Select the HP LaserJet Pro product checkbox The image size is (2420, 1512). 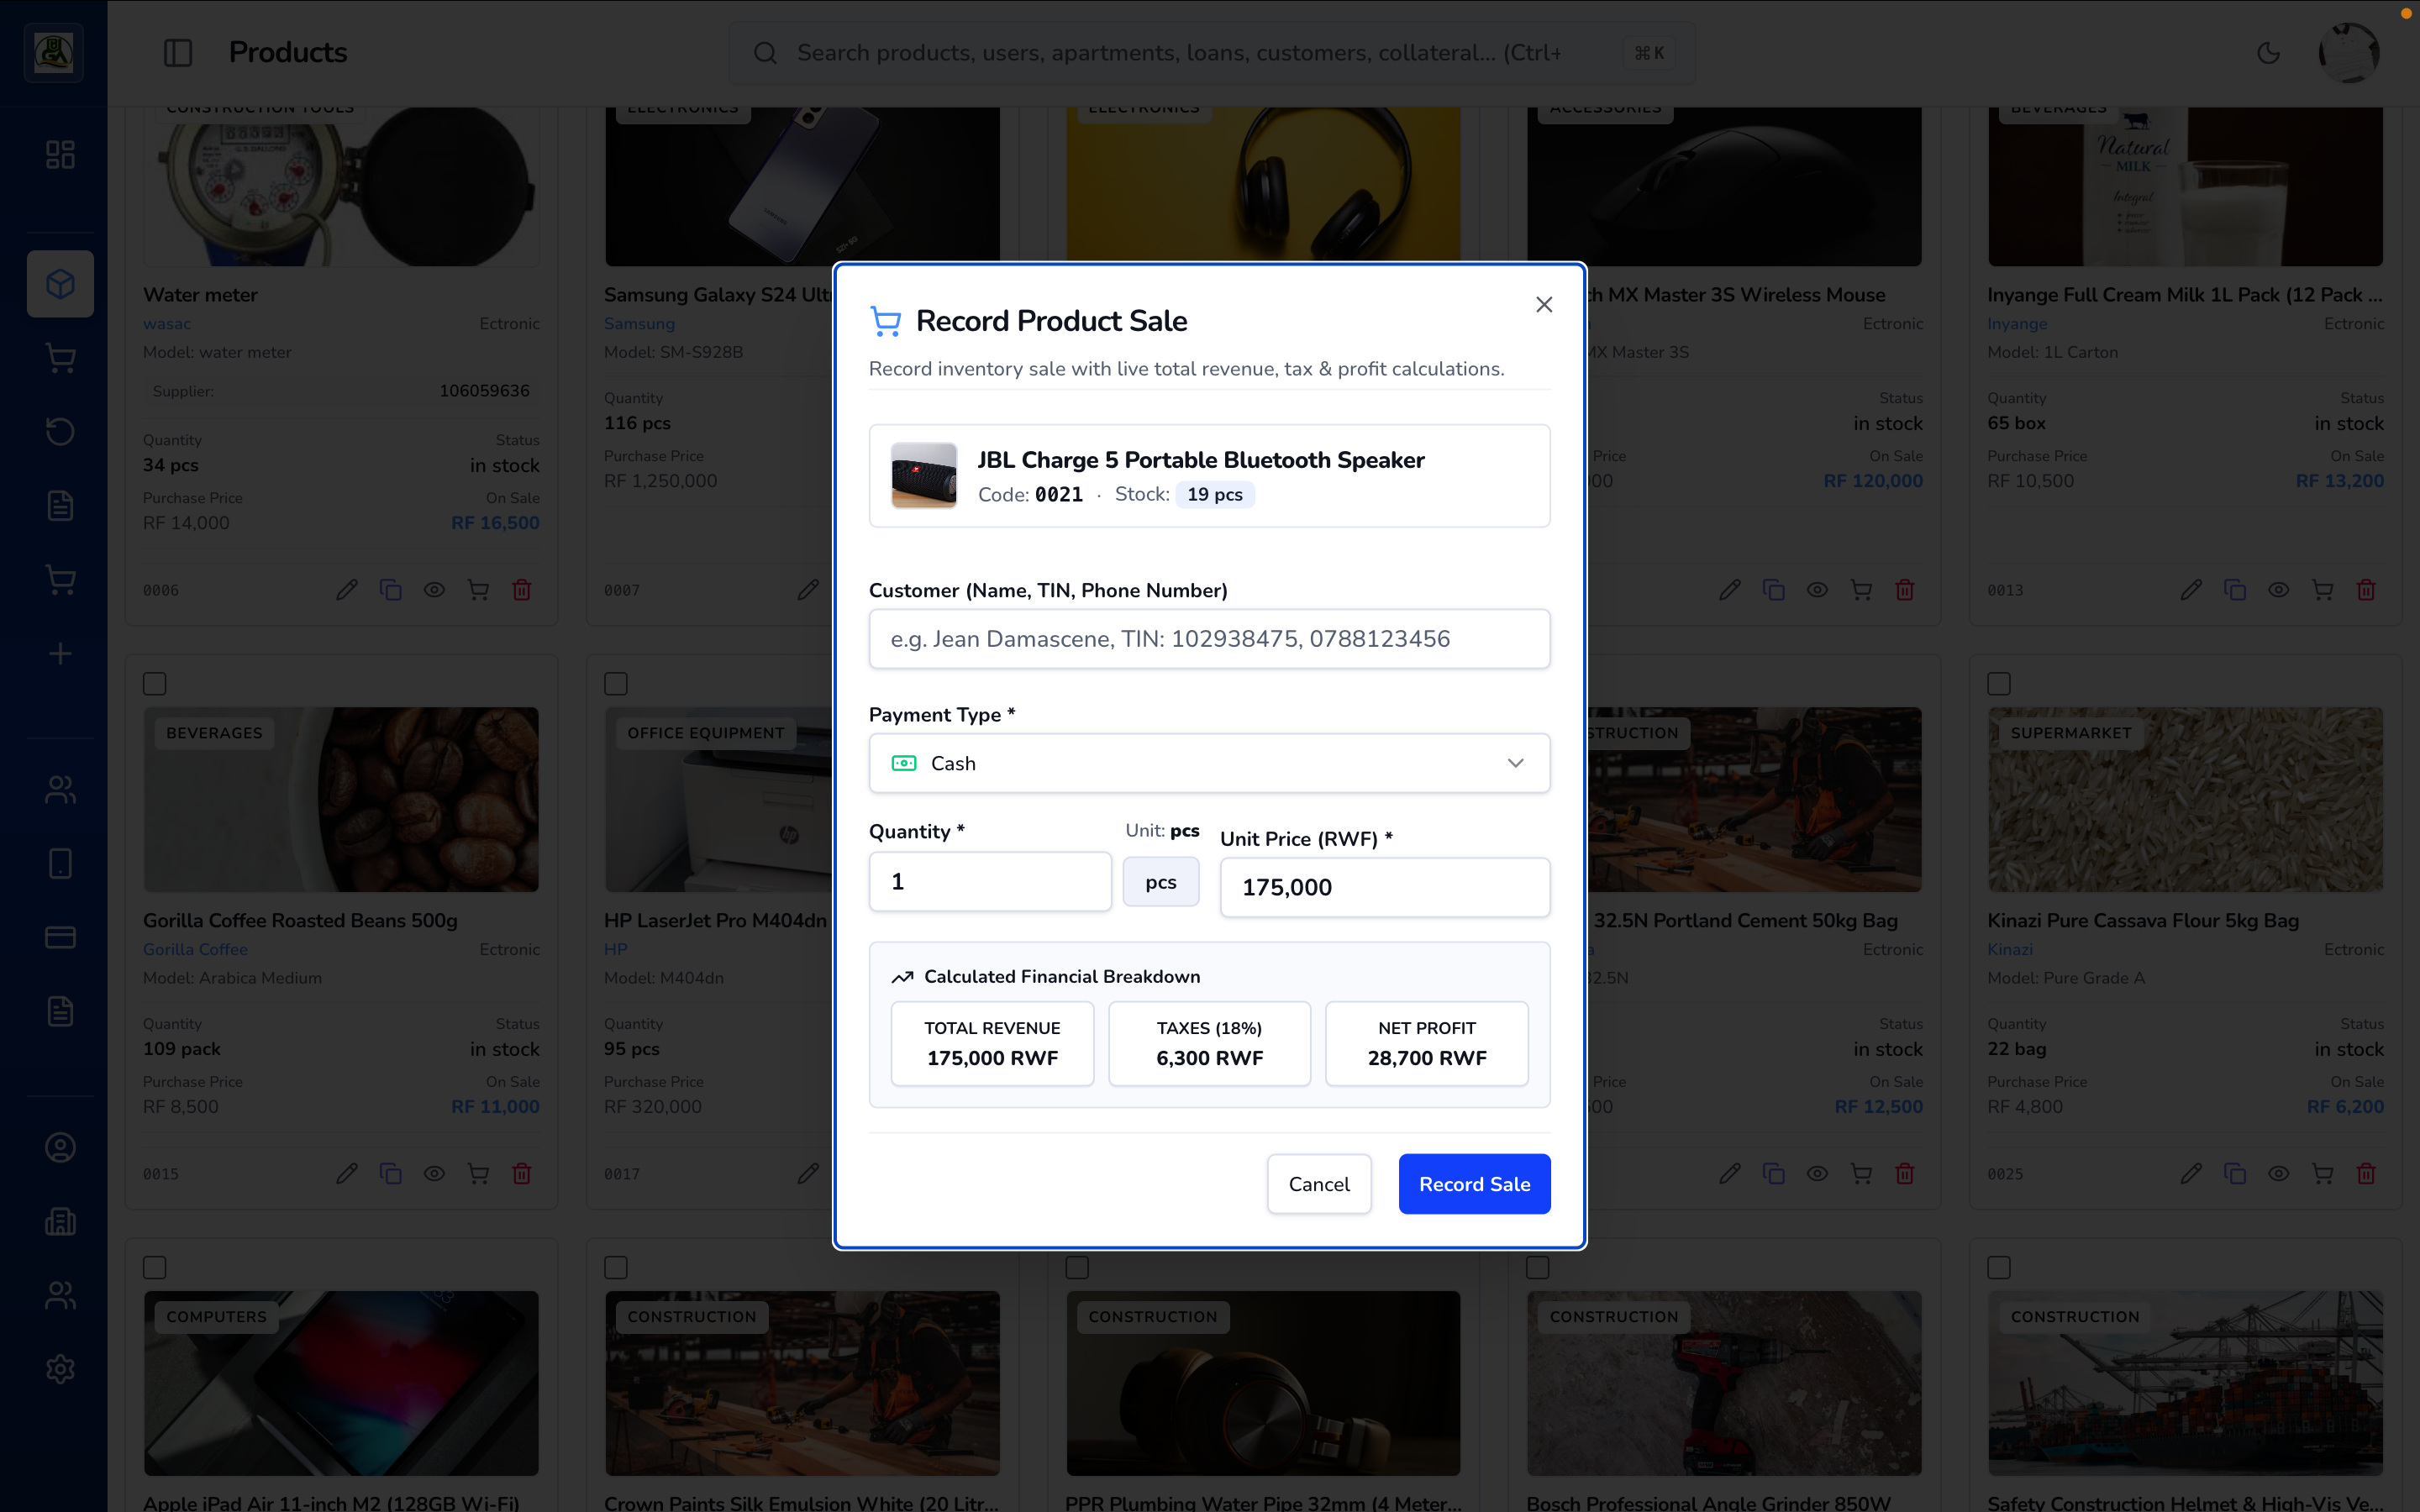point(616,684)
